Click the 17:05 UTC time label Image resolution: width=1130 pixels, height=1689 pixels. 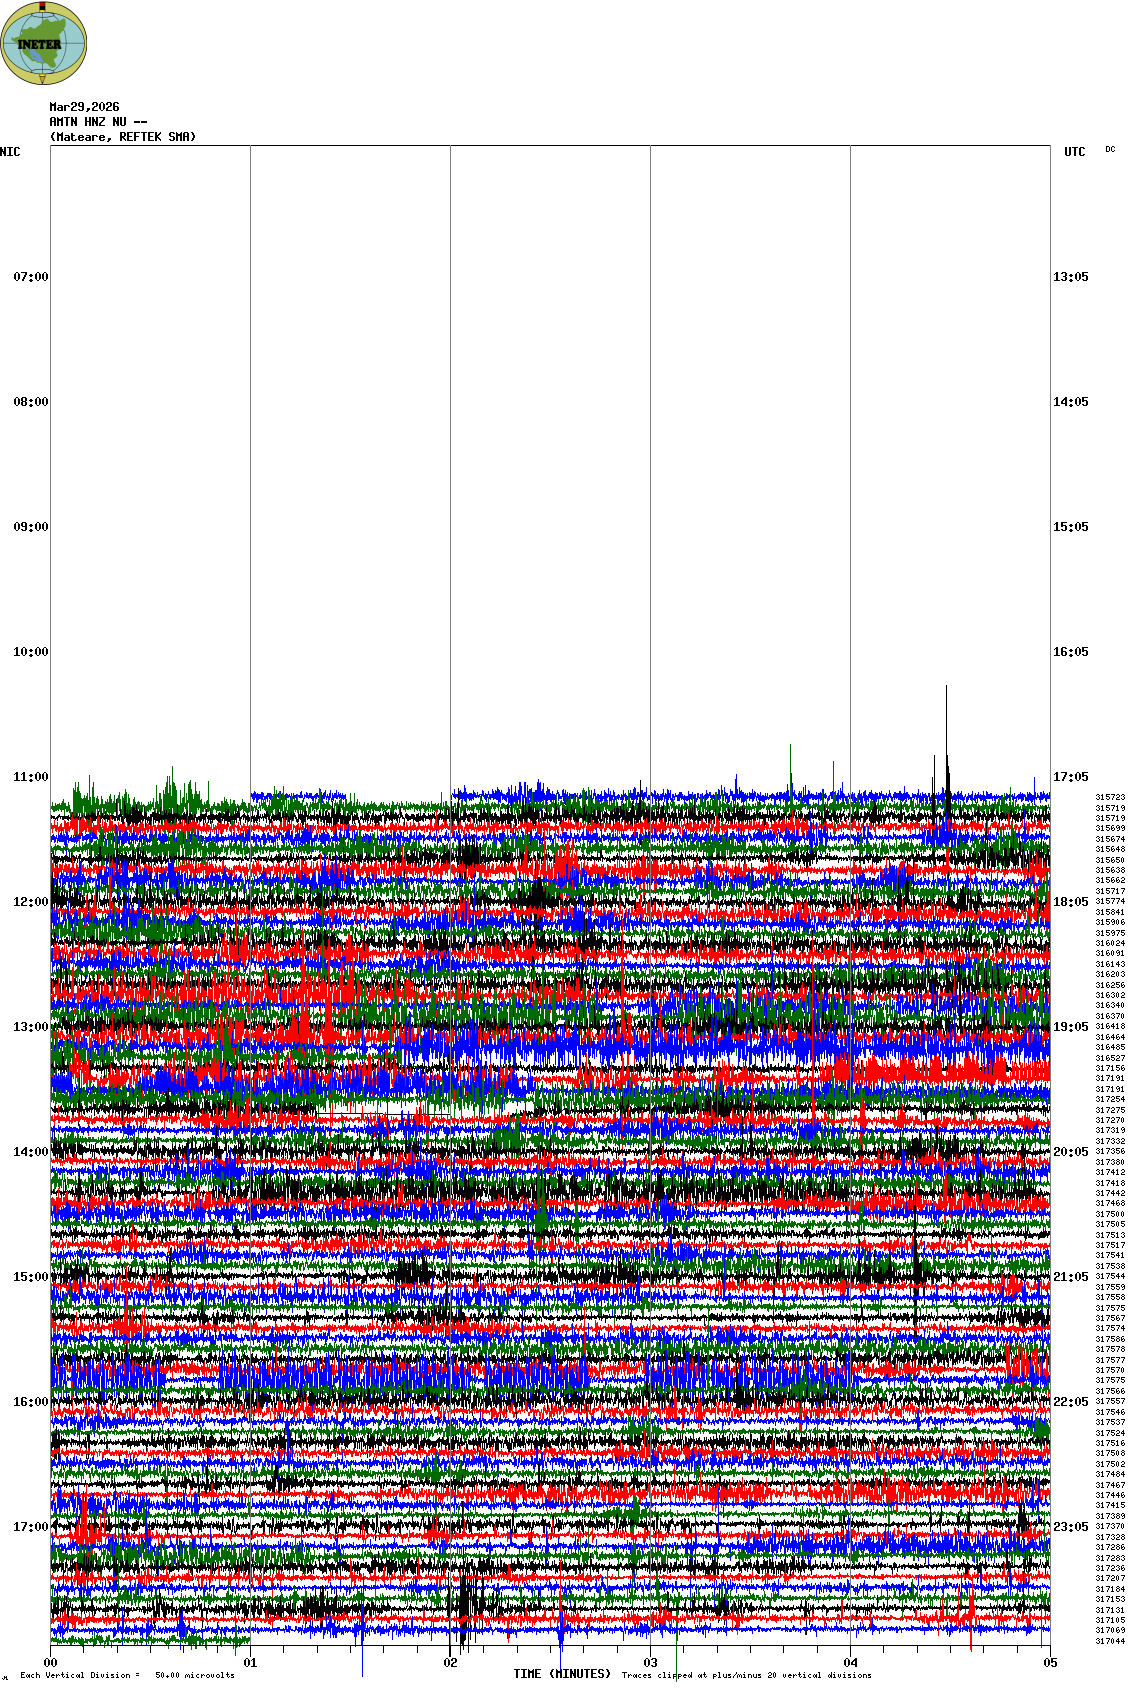[x=1070, y=777]
